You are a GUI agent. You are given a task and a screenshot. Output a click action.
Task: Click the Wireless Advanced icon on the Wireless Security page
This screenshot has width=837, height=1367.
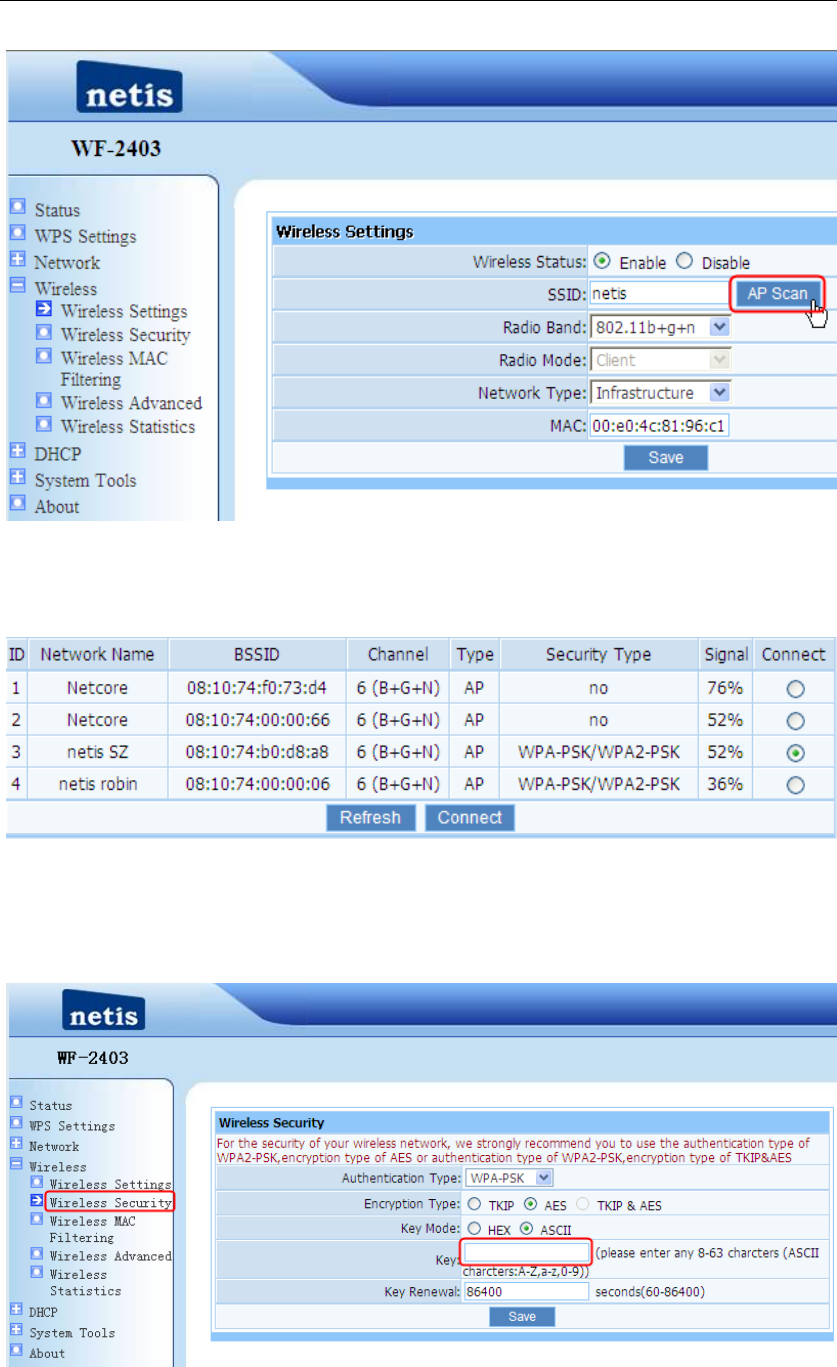pos(38,1255)
